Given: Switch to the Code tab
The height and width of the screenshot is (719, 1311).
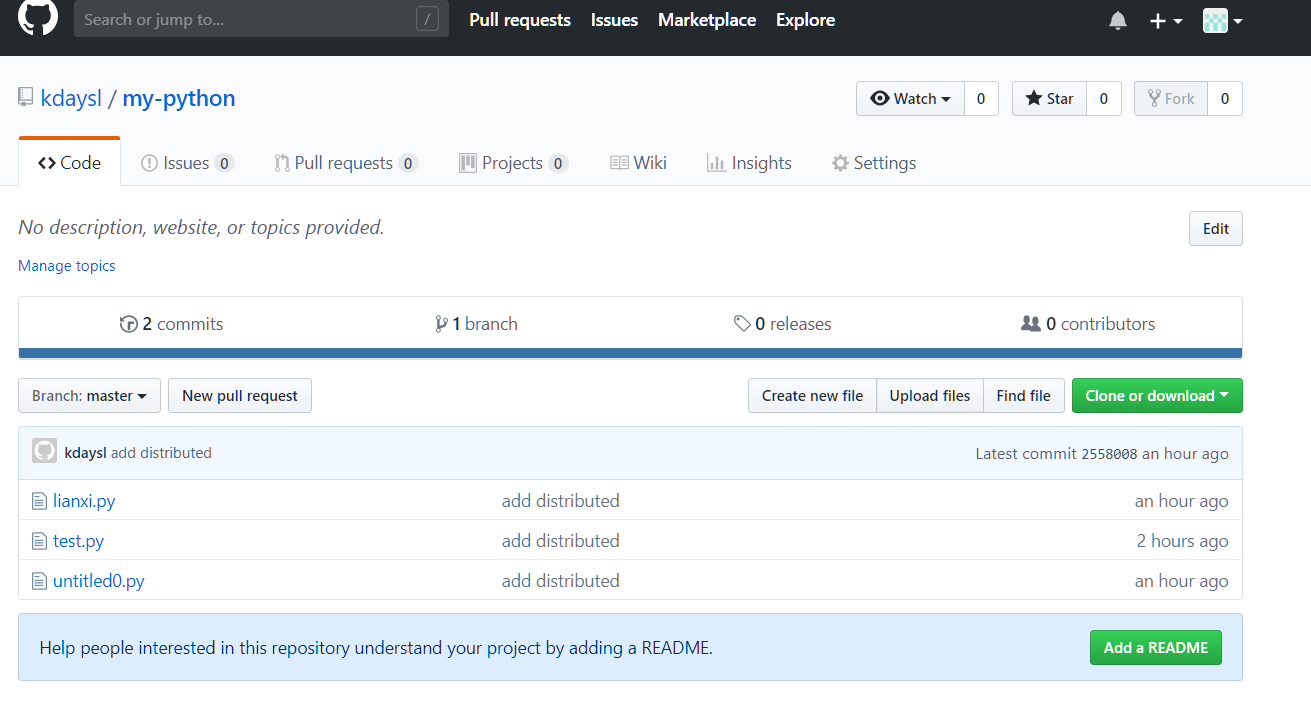Looking at the screenshot, I should coord(69,163).
